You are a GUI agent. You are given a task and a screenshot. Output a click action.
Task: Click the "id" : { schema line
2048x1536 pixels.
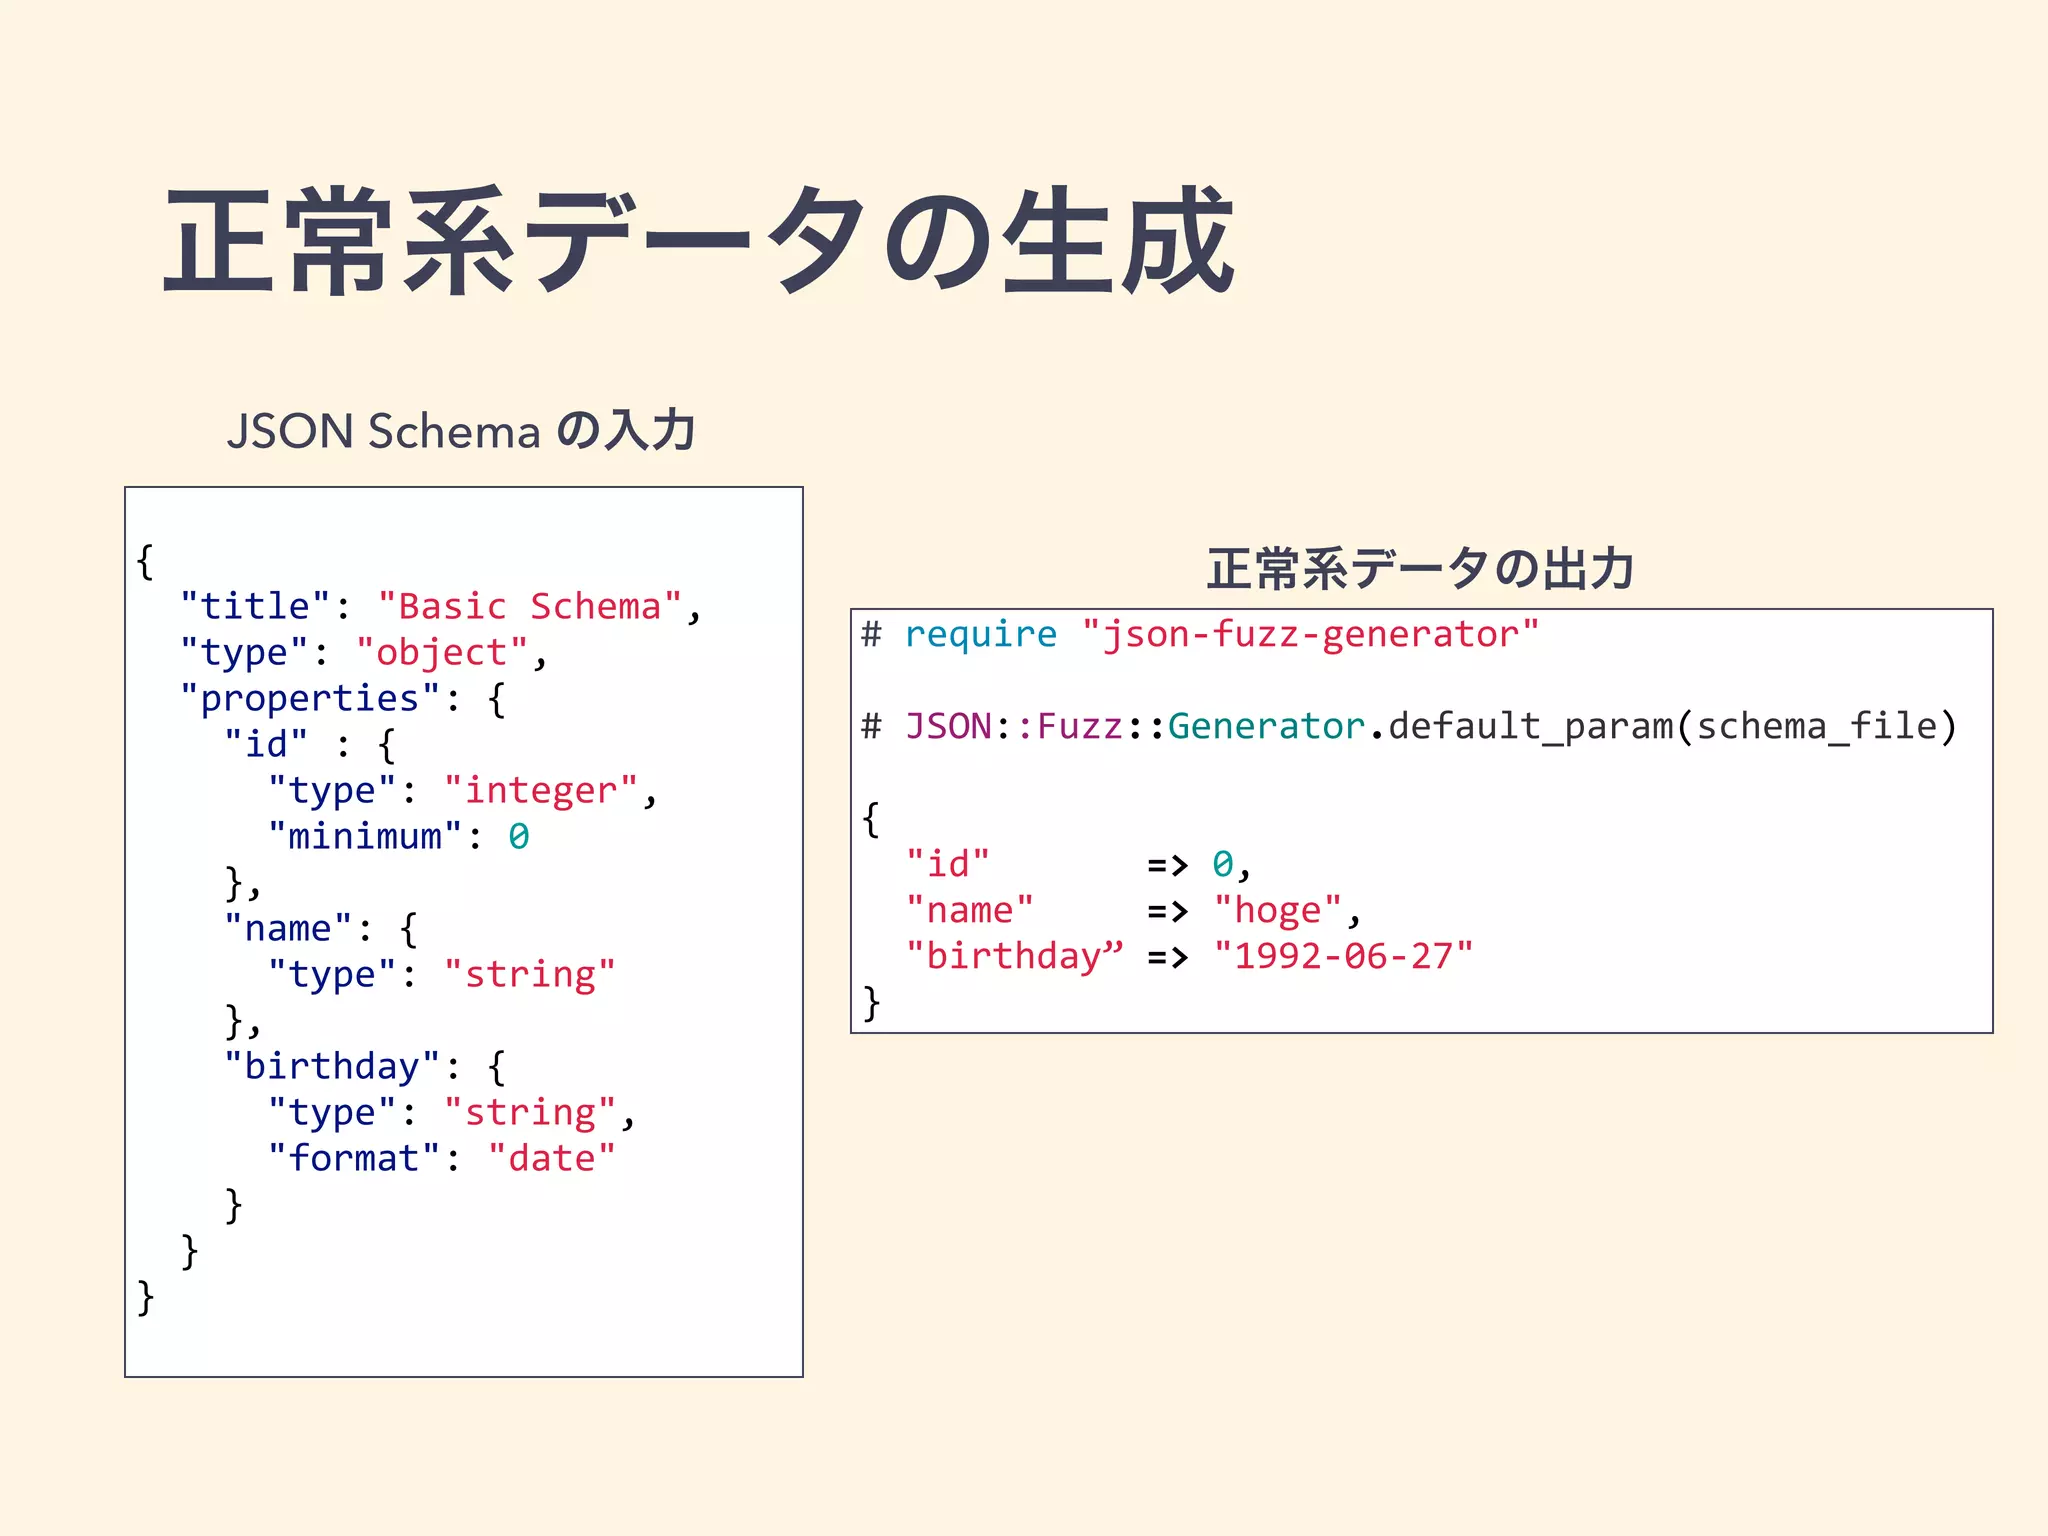(310, 745)
